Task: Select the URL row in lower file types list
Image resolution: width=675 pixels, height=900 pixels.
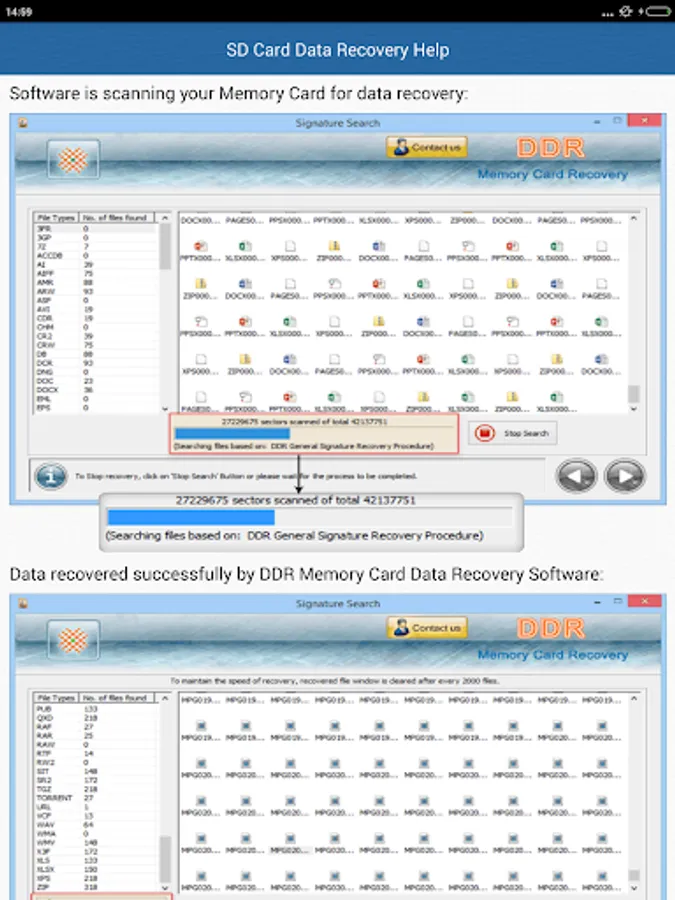Action: [95, 807]
